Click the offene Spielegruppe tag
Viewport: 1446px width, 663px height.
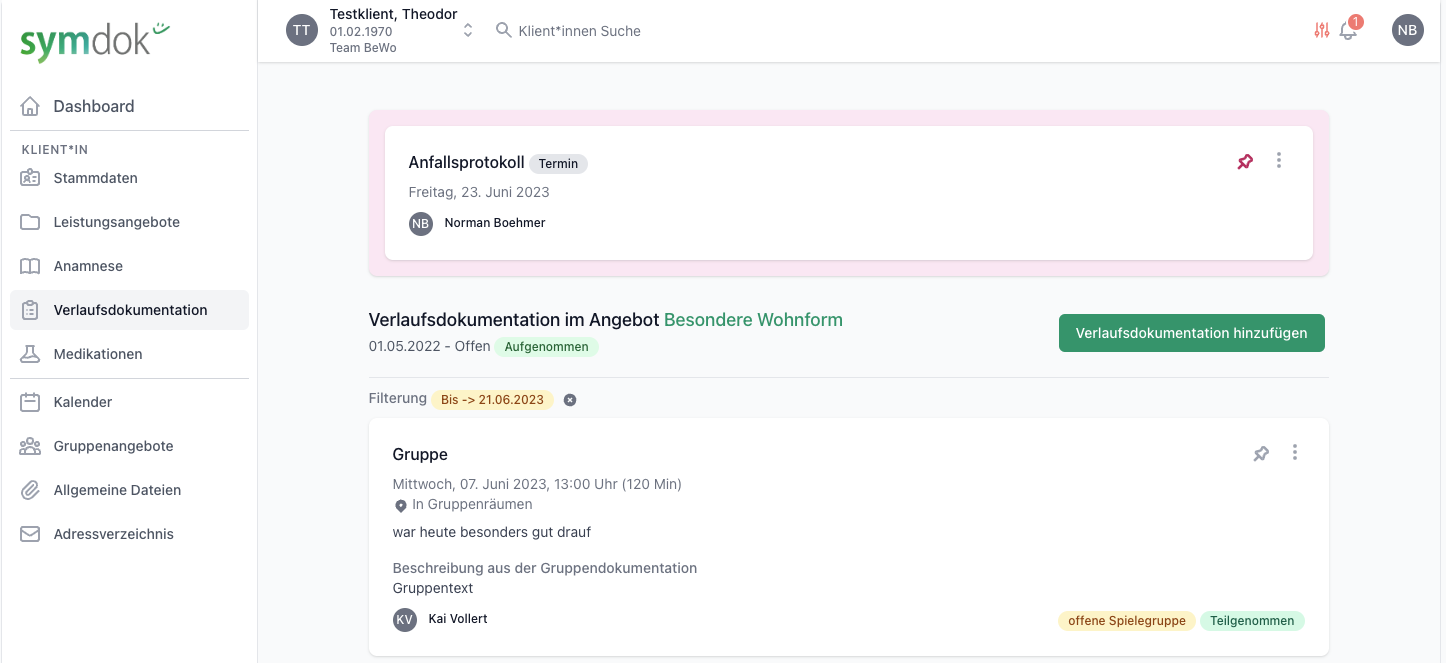1127,621
